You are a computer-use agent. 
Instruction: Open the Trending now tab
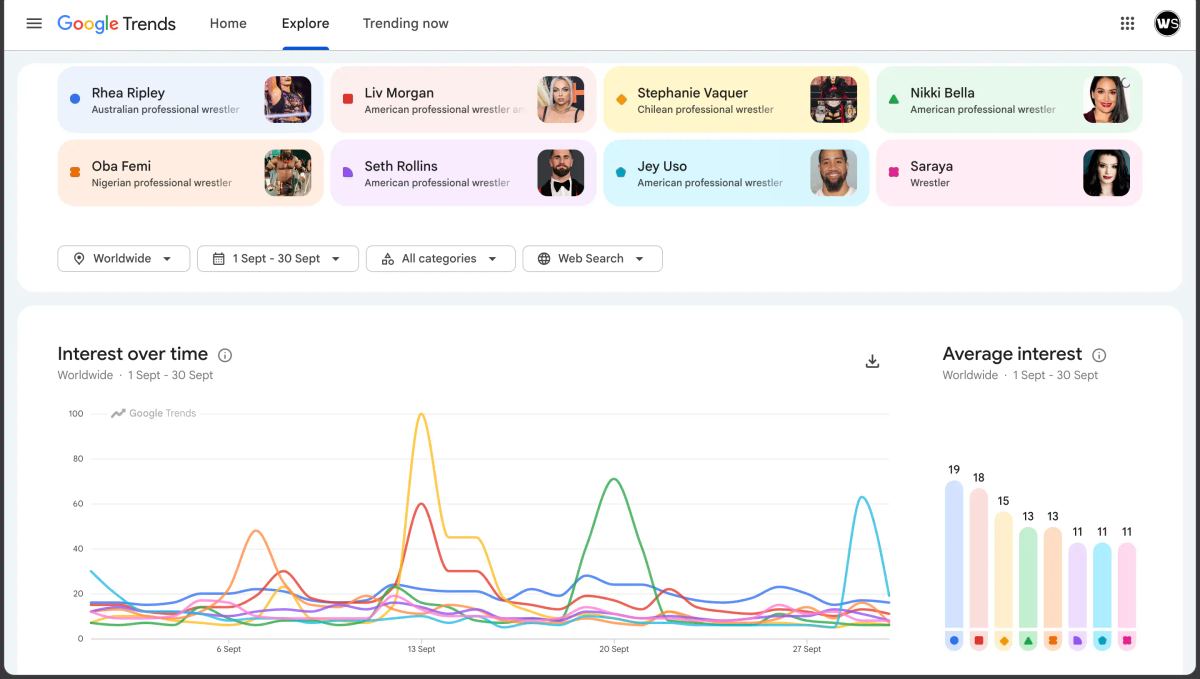405,23
